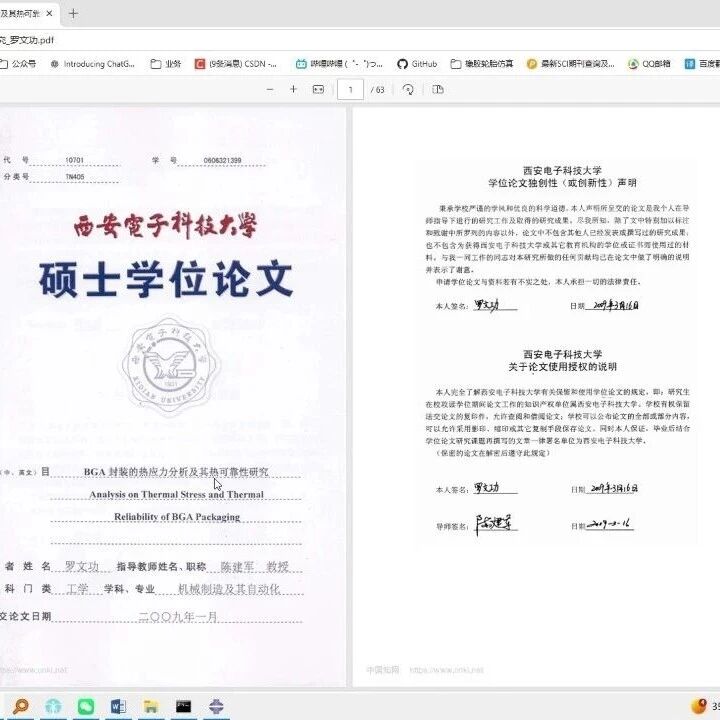720x720 pixels.
Task: Click the thesis title BGA 封装的热应力分析
Action: (x=176, y=472)
